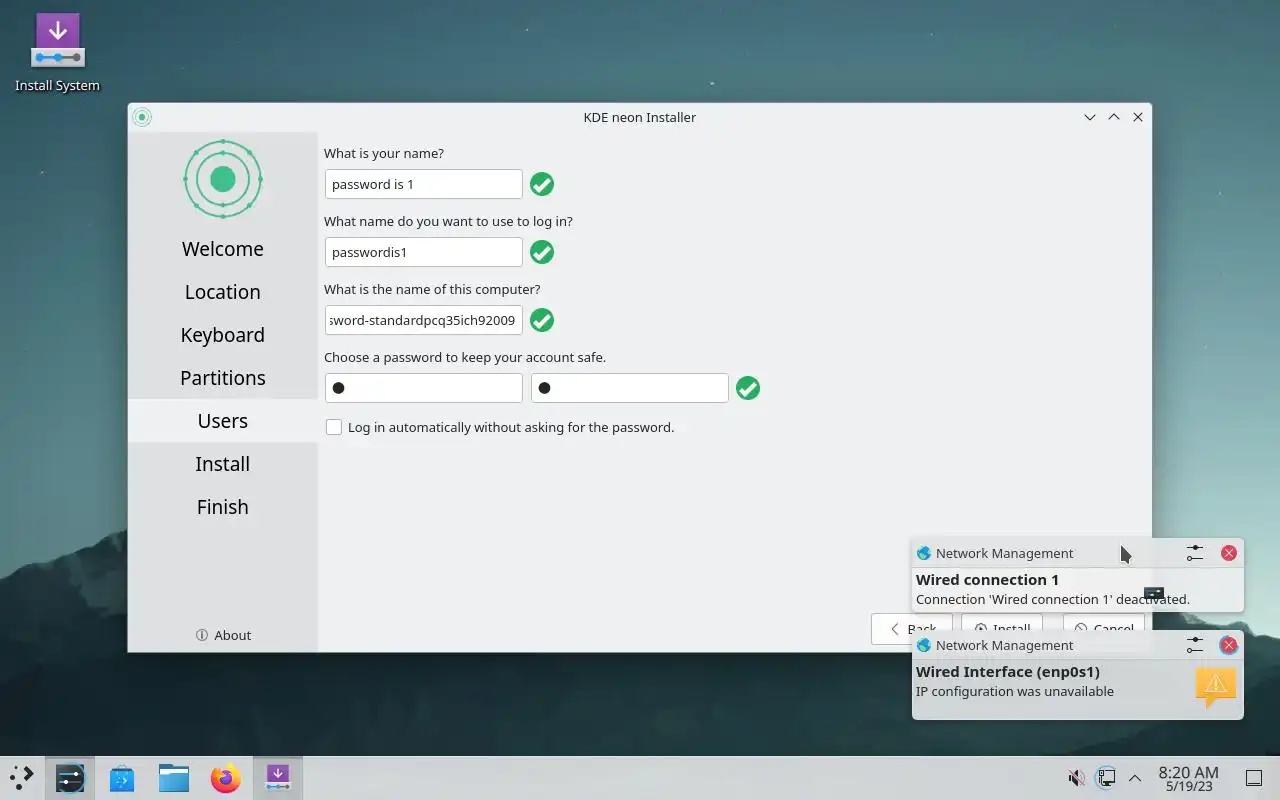
Task: Select the Finish step in sidebar
Action: pos(223,507)
